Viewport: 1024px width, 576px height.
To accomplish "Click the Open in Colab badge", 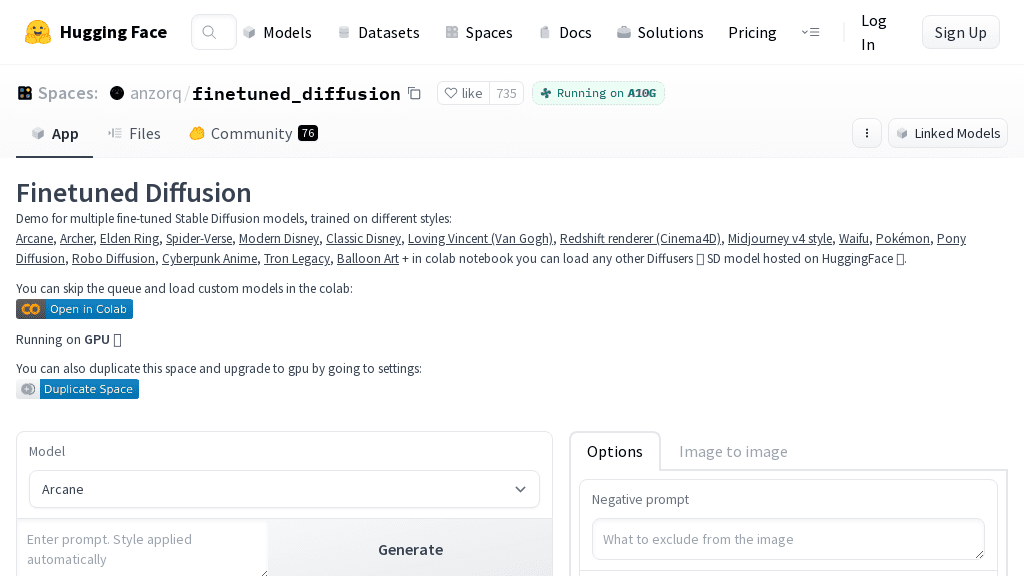I will click(74, 309).
